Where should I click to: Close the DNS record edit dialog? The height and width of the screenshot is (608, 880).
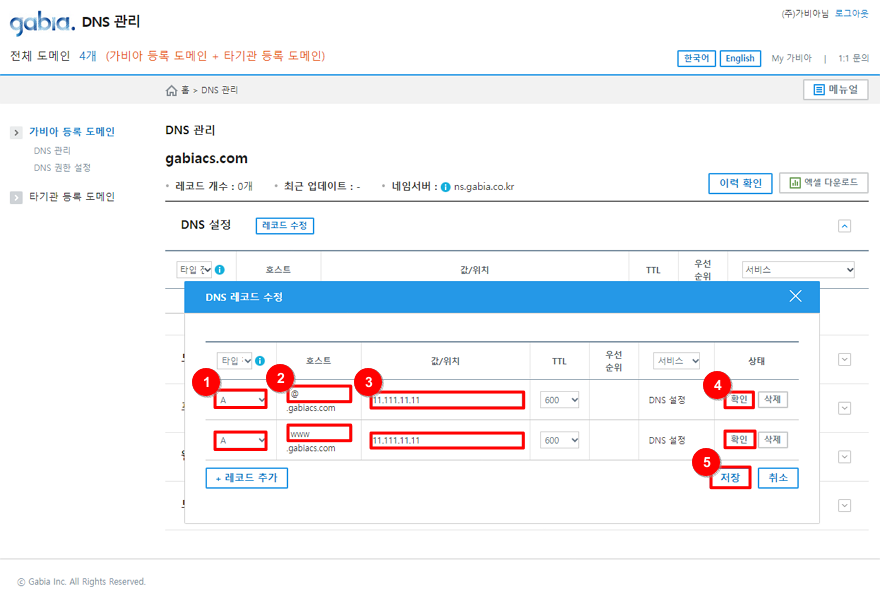tap(795, 296)
